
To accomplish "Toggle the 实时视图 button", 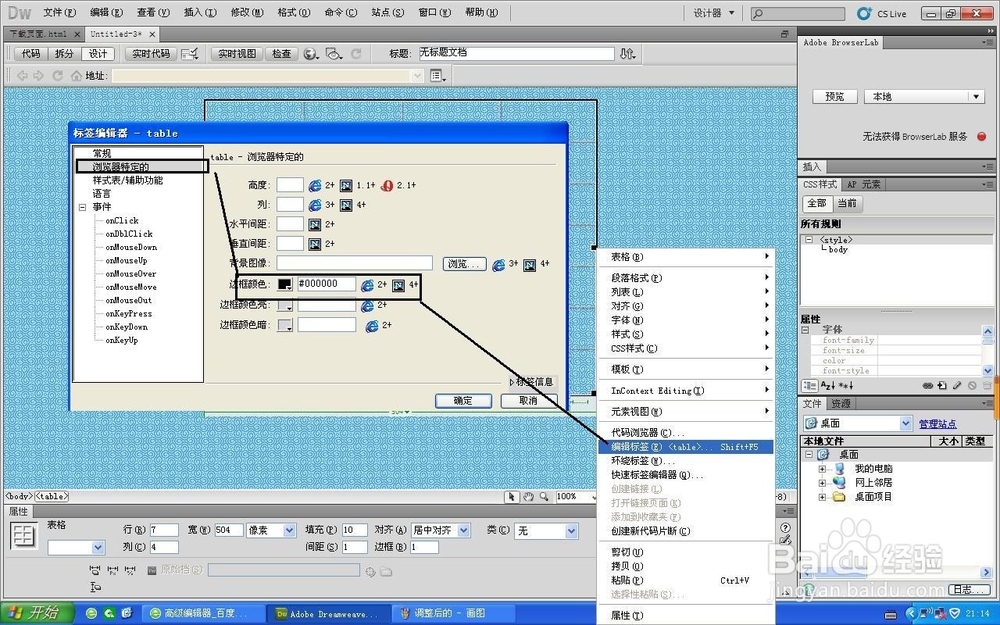I will click(237, 54).
